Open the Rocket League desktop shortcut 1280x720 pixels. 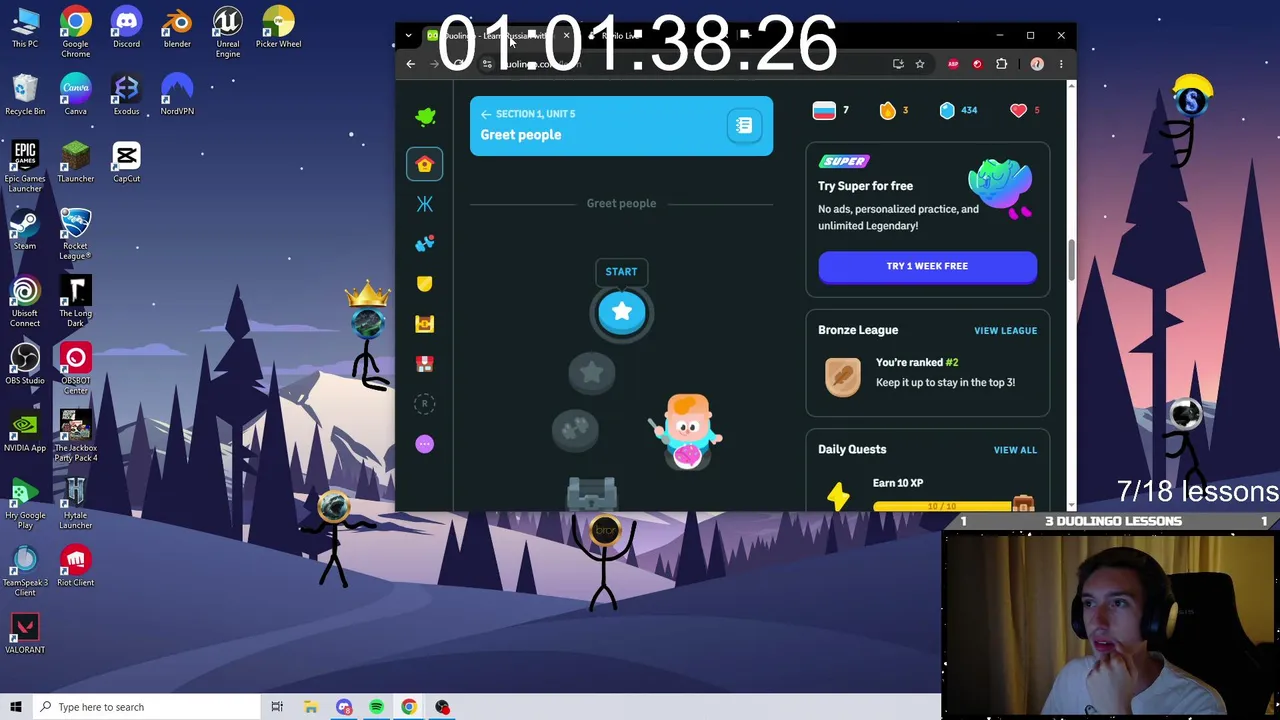pyautogui.click(x=75, y=234)
